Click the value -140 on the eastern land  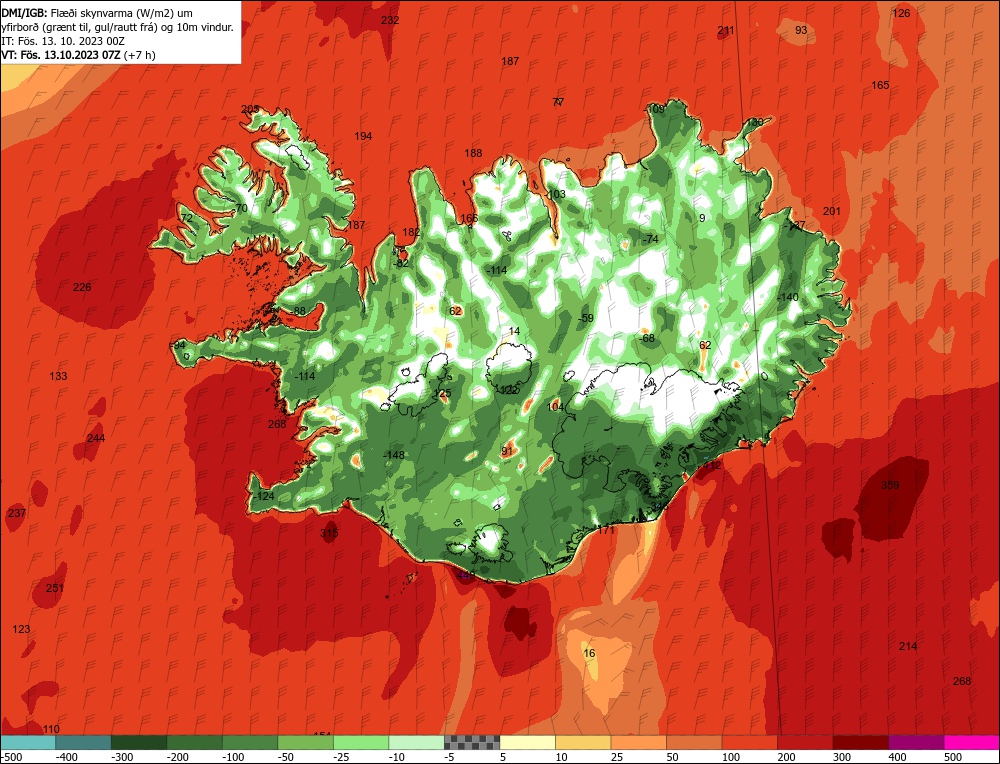click(788, 297)
